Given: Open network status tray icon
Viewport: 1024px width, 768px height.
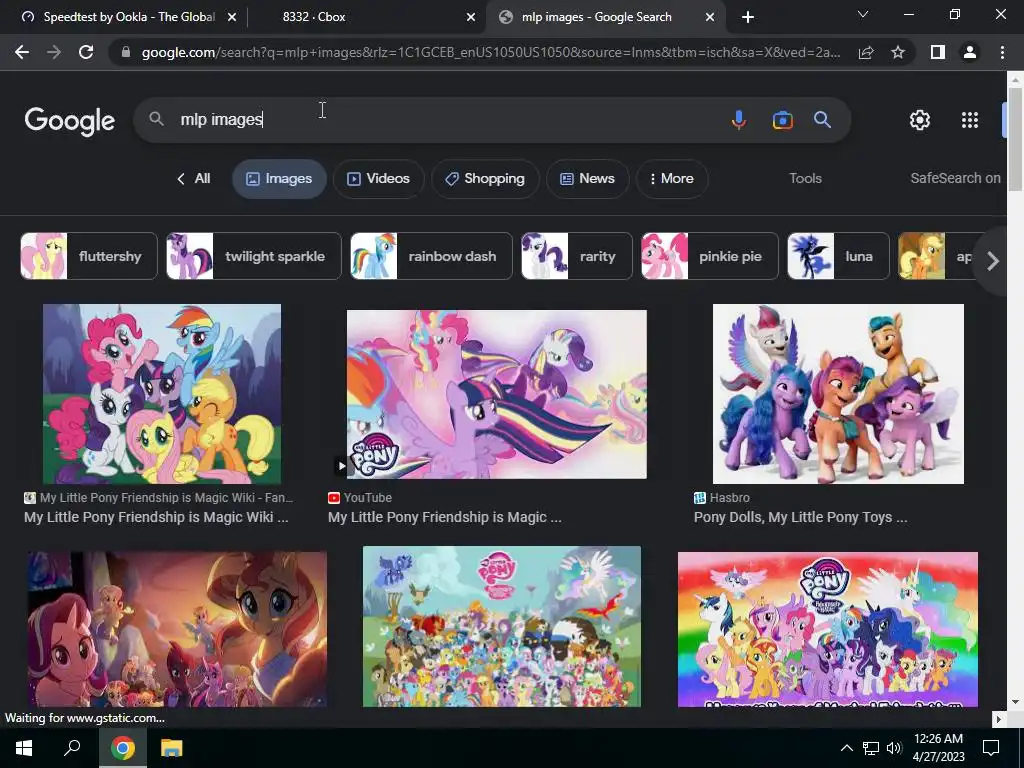Looking at the screenshot, I should coord(871,748).
